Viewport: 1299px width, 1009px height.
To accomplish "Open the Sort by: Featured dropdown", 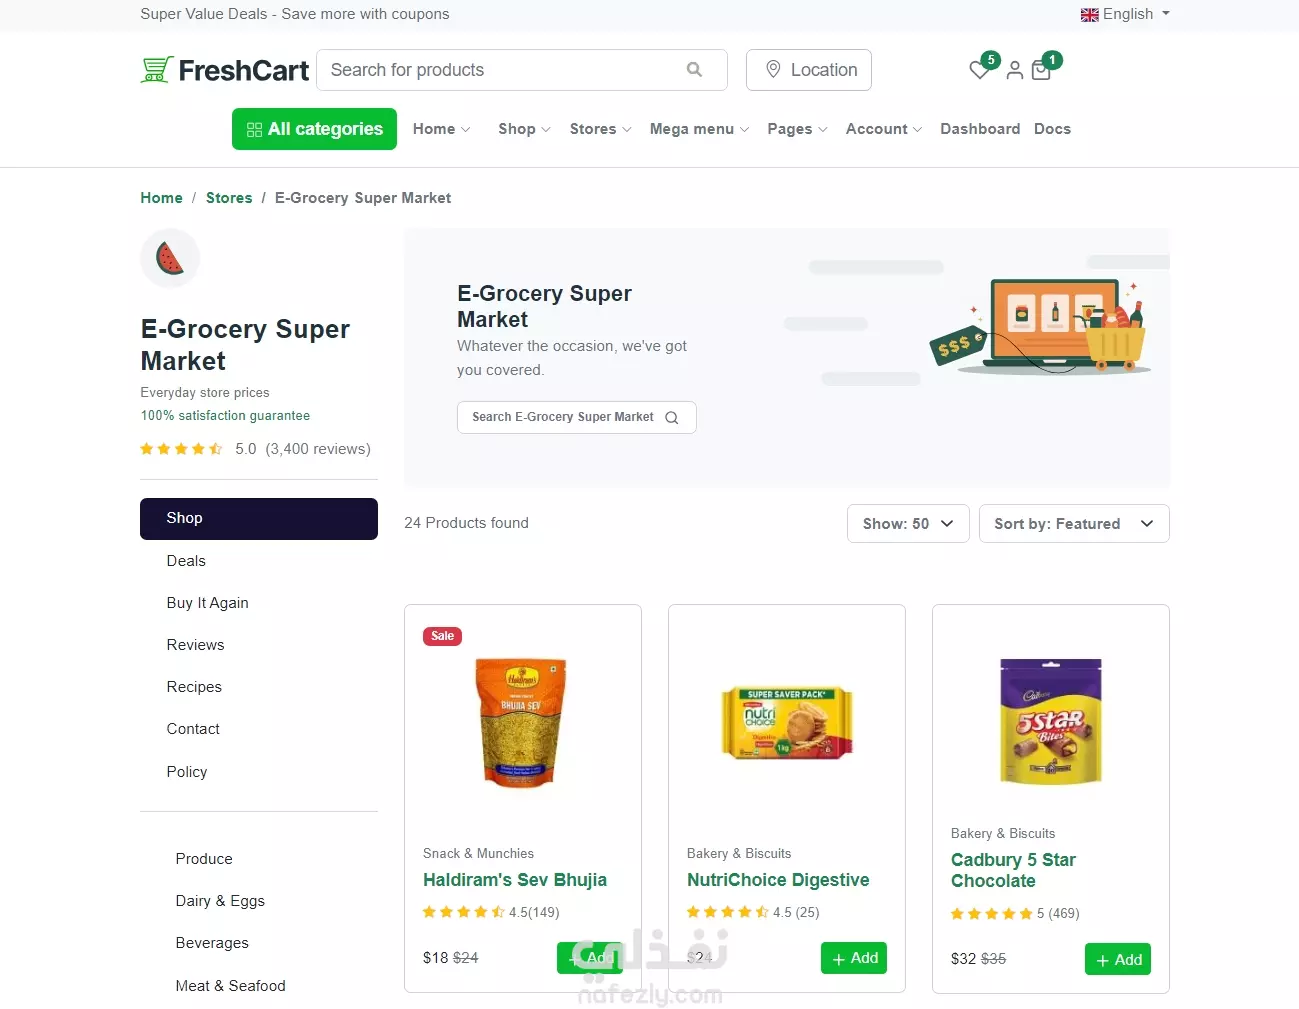I will point(1074,524).
